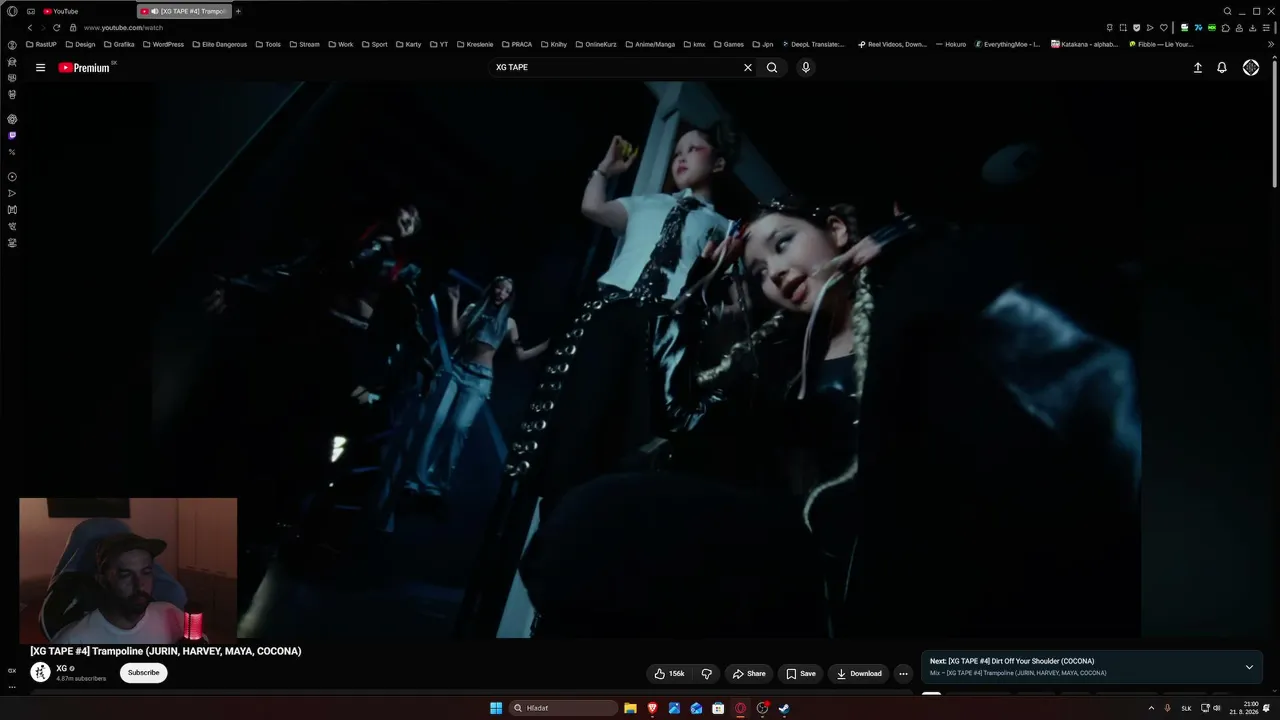Open the YouTube account avatar menu

coord(1251,68)
